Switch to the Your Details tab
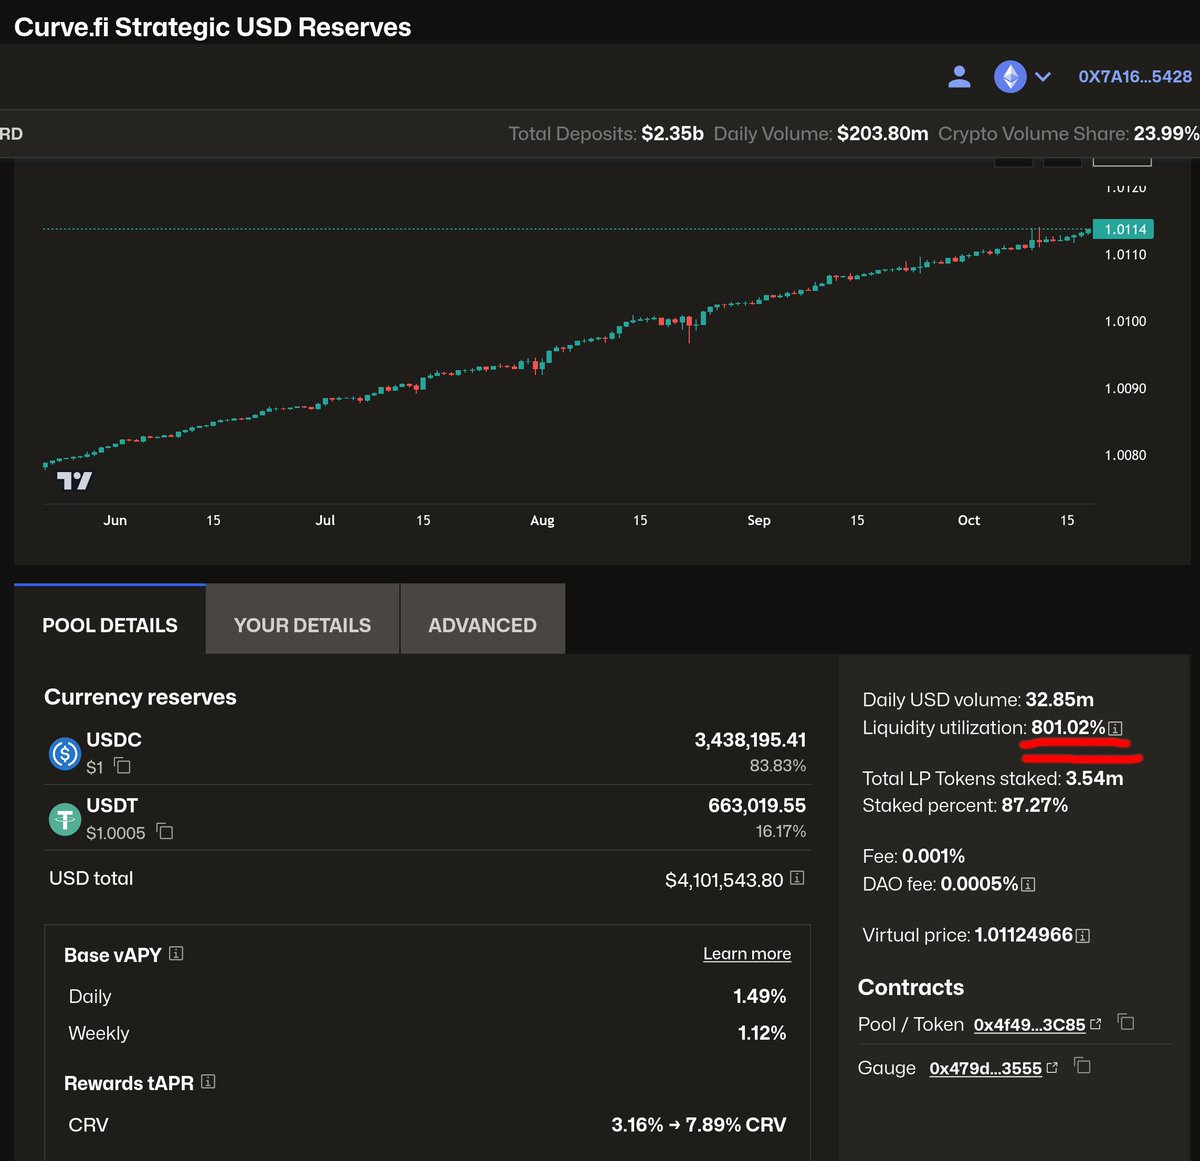This screenshot has height=1161, width=1200. click(x=302, y=625)
